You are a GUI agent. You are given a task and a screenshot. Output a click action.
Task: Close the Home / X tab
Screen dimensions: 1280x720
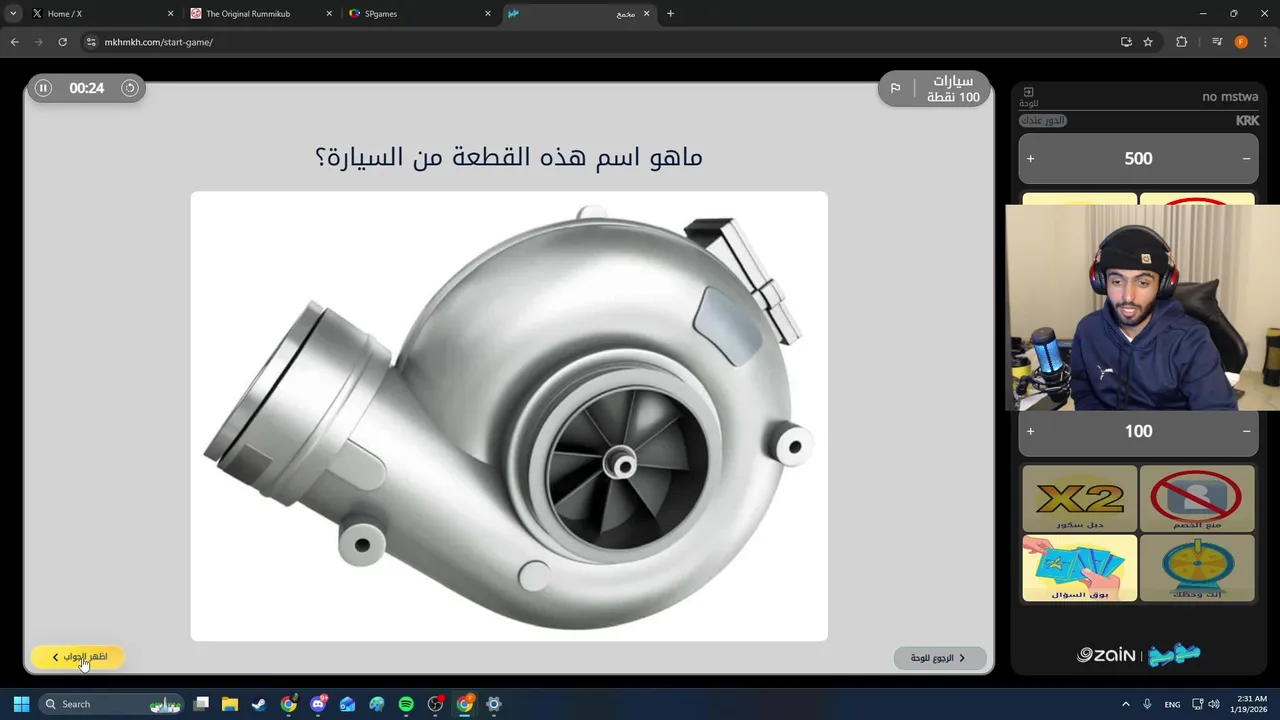(x=170, y=14)
